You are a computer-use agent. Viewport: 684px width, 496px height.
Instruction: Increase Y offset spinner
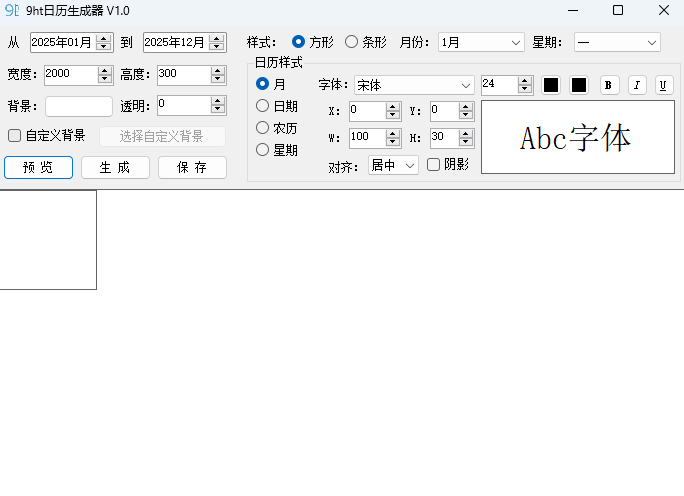[x=466, y=107]
